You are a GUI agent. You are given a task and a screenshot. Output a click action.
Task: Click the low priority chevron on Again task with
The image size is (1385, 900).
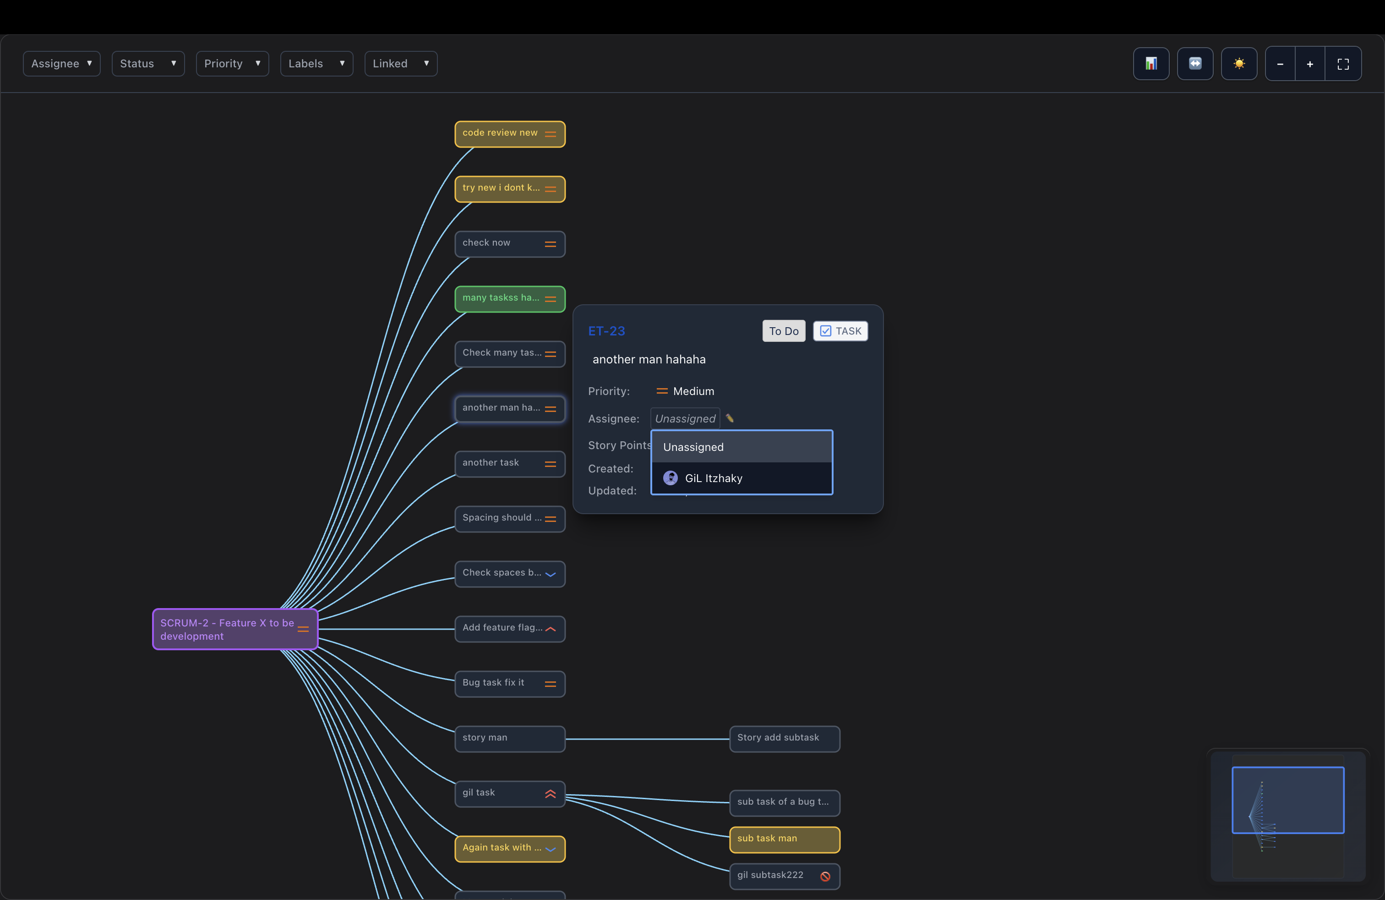pyautogui.click(x=550, y=849)
